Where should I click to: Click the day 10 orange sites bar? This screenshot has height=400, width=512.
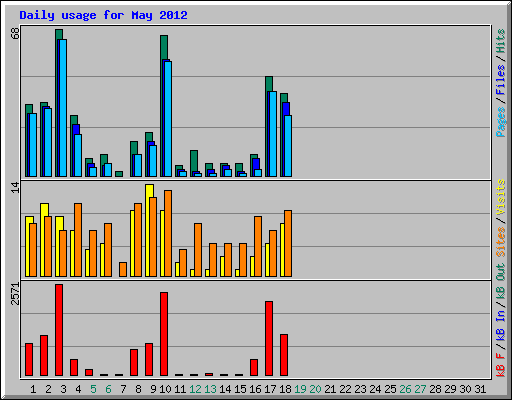(168, 233)
